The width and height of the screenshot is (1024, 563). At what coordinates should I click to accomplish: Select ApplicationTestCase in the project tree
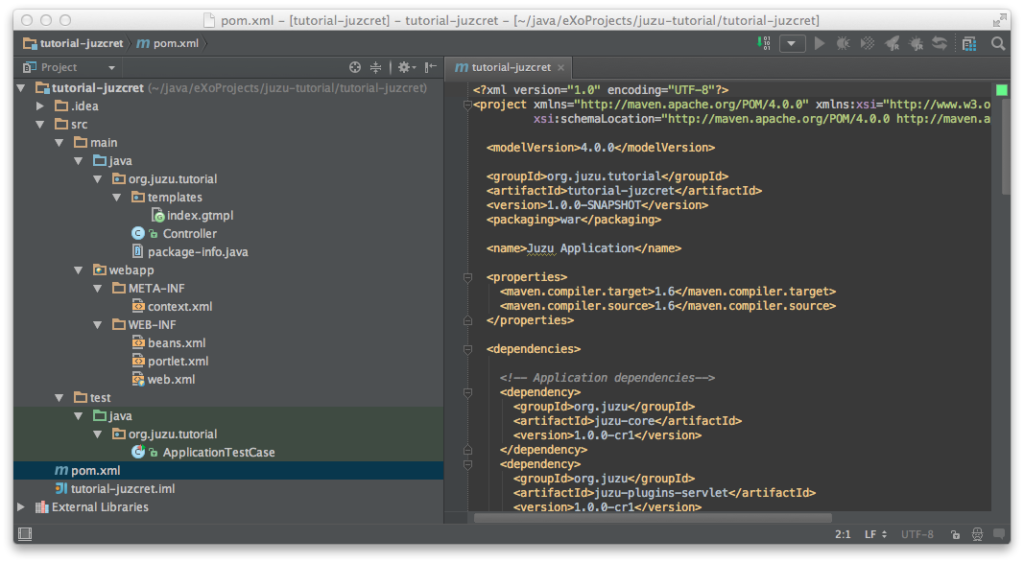[x=218, y=452]
